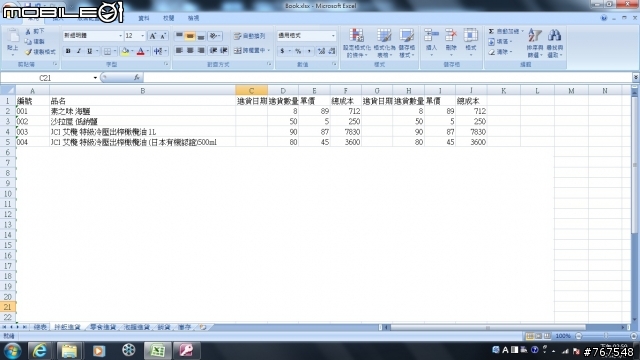Apply percent style

(x=298, y=51)
